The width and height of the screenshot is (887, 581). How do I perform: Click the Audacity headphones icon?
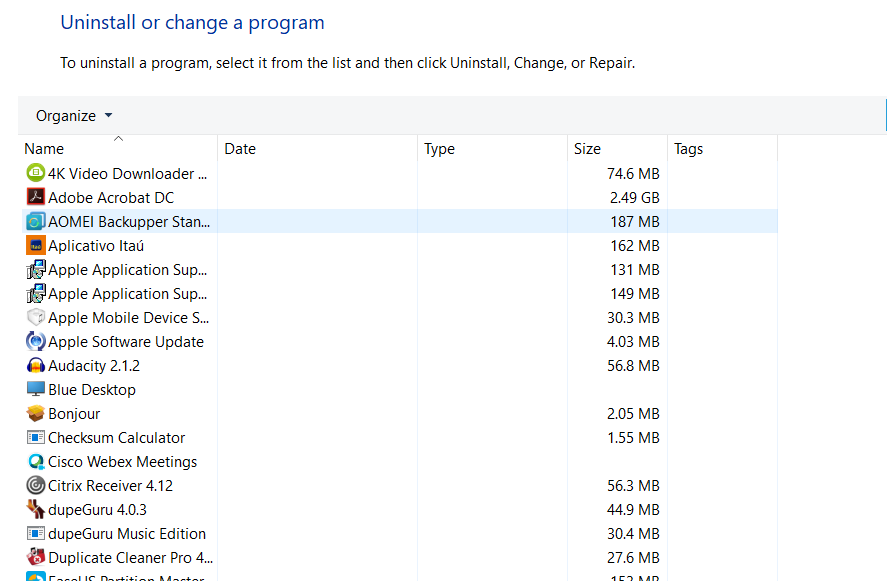pyautogui.click(x=36, y=365)
